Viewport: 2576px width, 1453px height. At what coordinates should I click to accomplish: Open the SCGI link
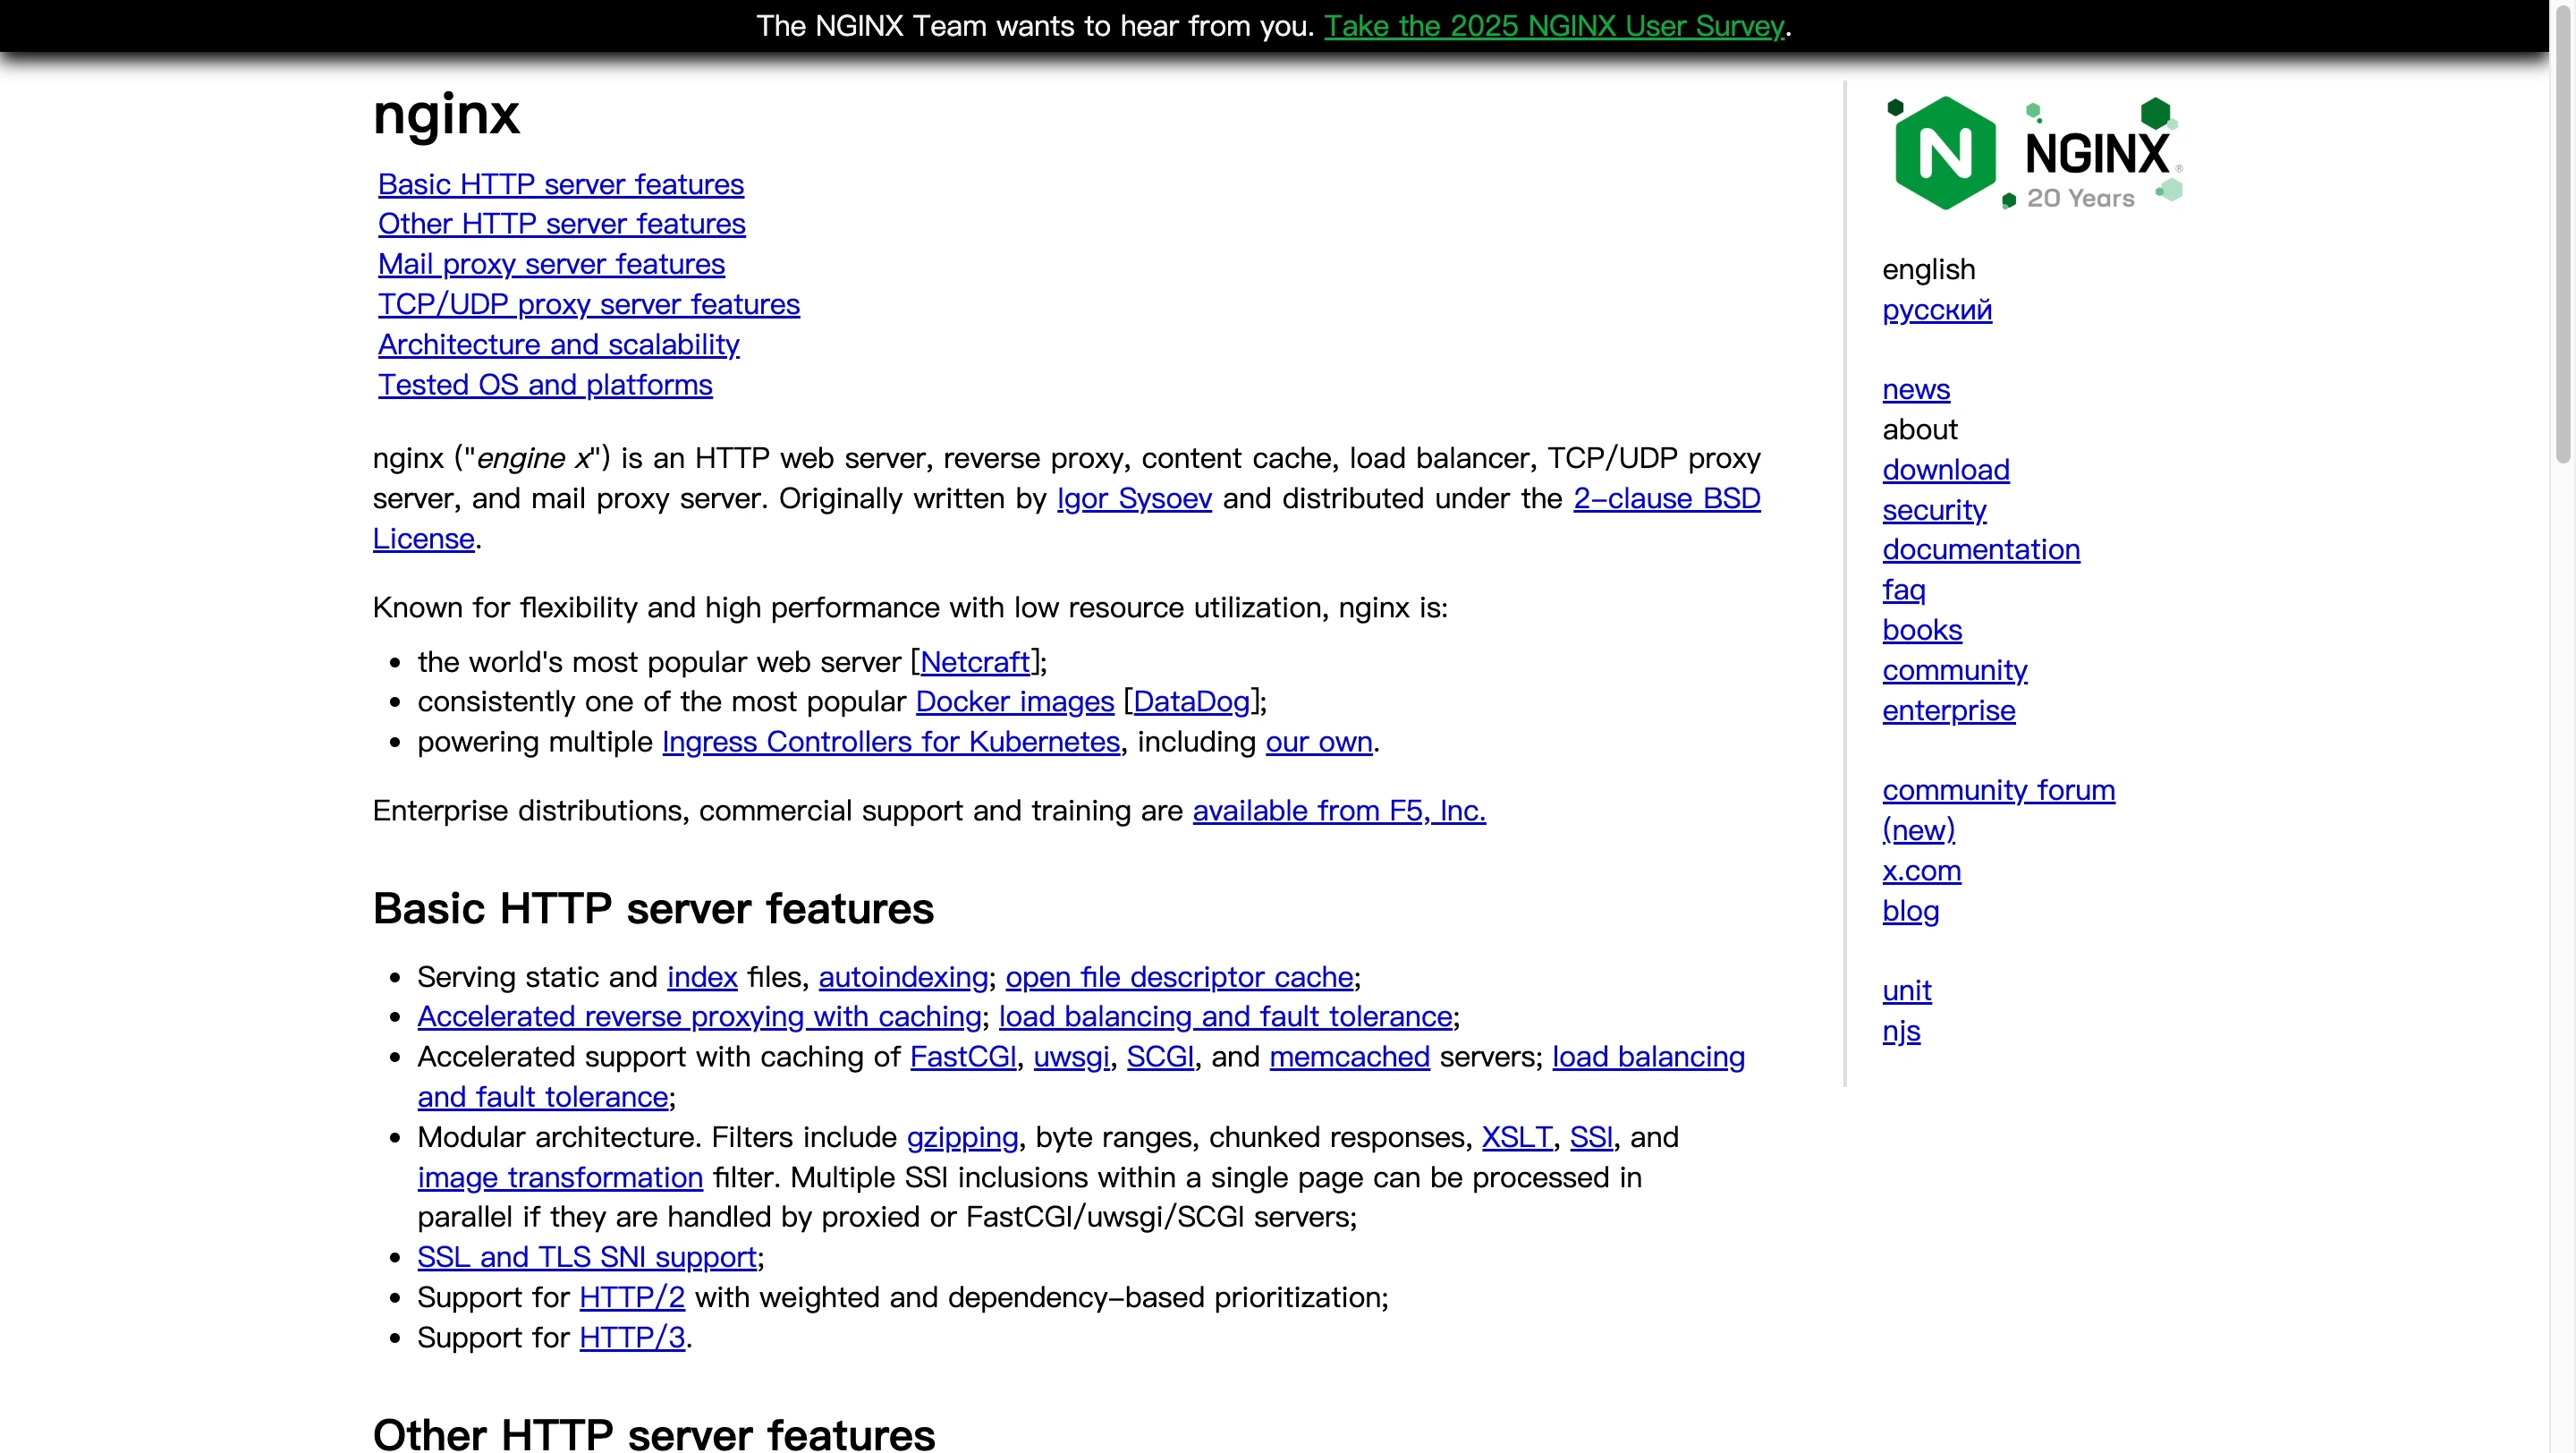coord(1161,1057)
